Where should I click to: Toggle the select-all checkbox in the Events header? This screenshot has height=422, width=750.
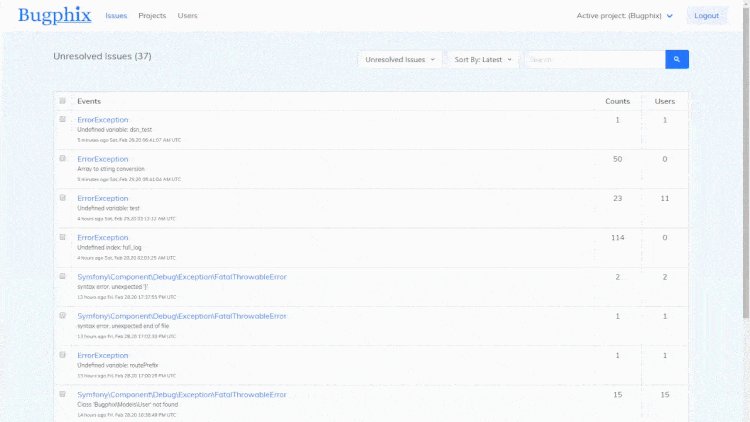click(x=62, y=101)
